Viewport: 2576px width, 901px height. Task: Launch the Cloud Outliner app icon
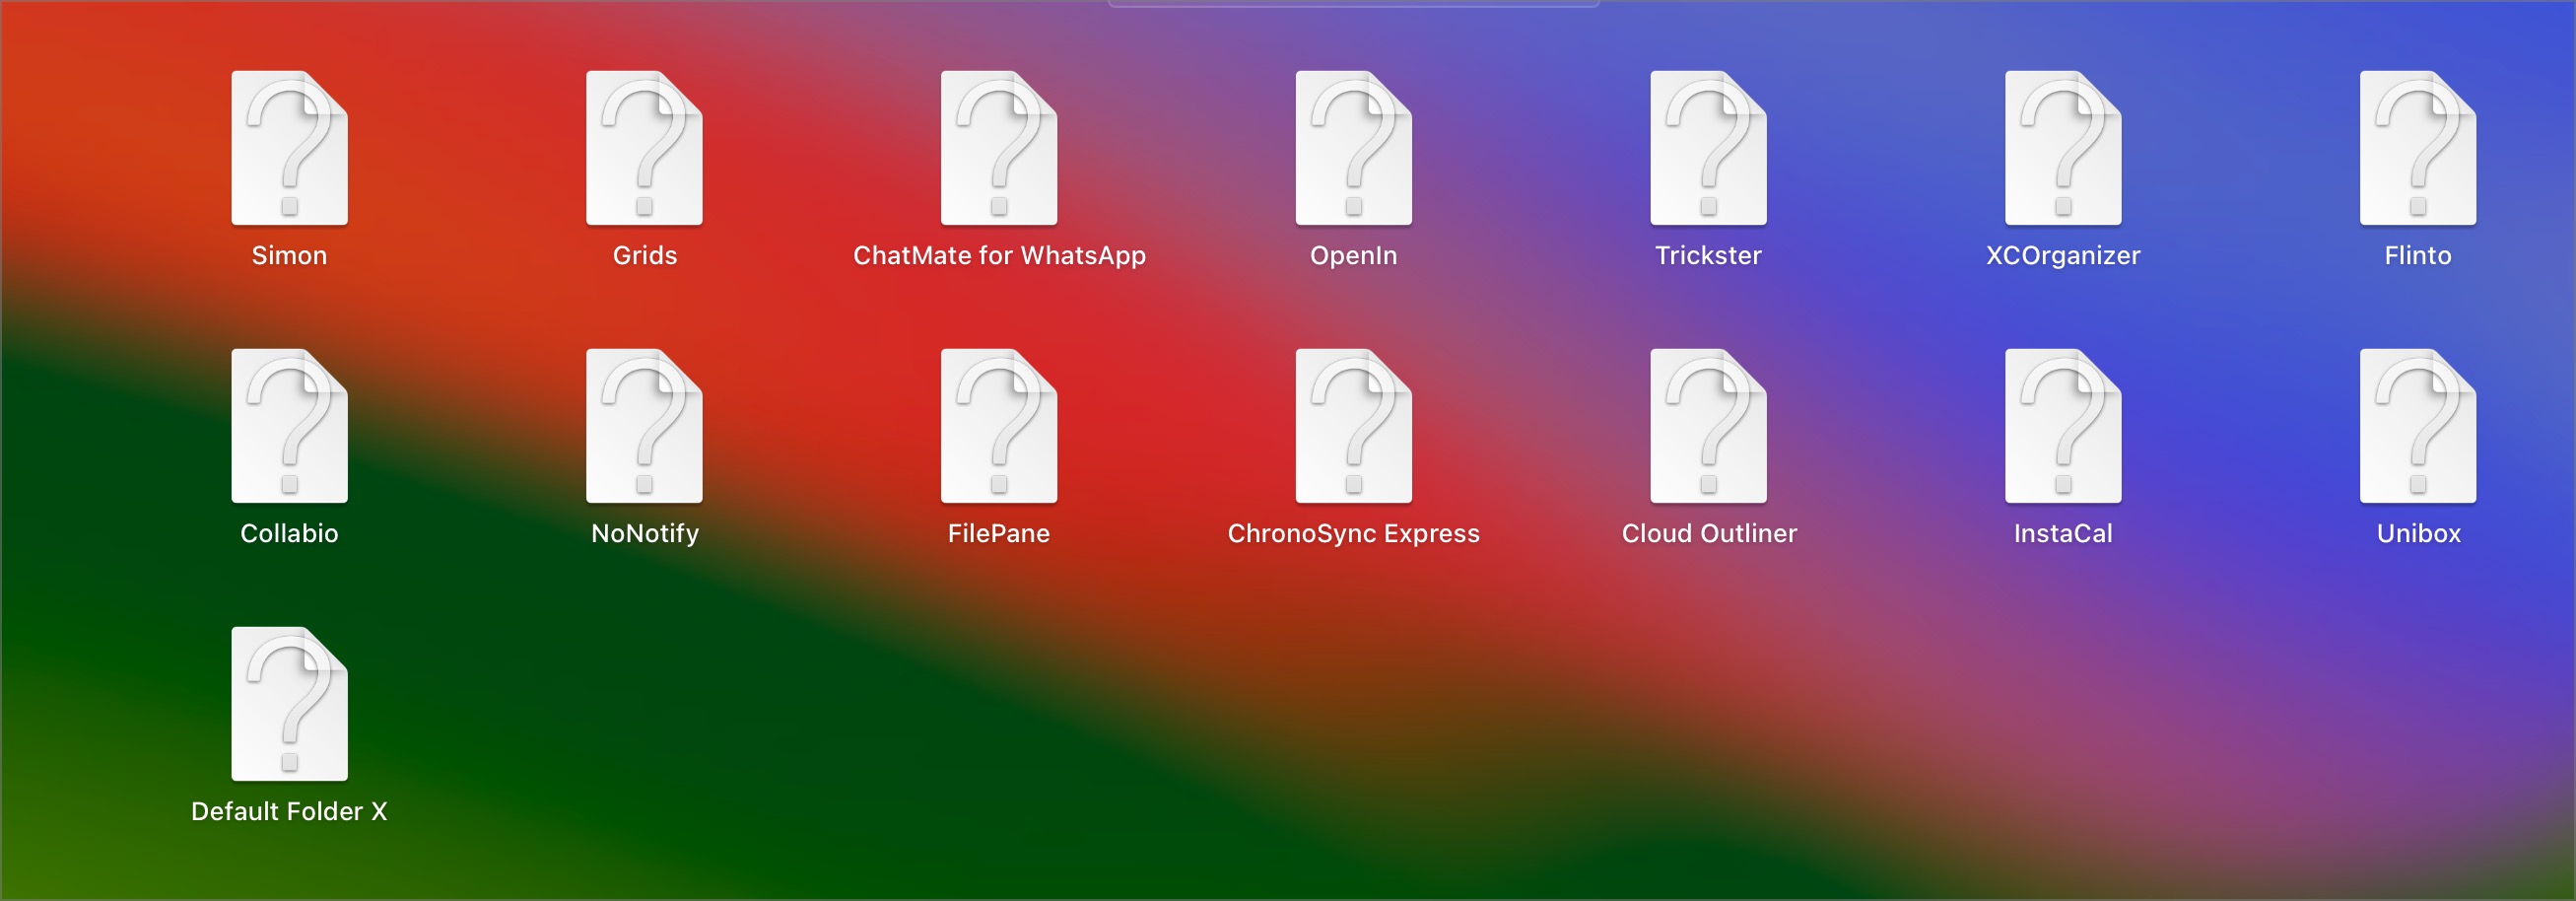coord(1709,426)
